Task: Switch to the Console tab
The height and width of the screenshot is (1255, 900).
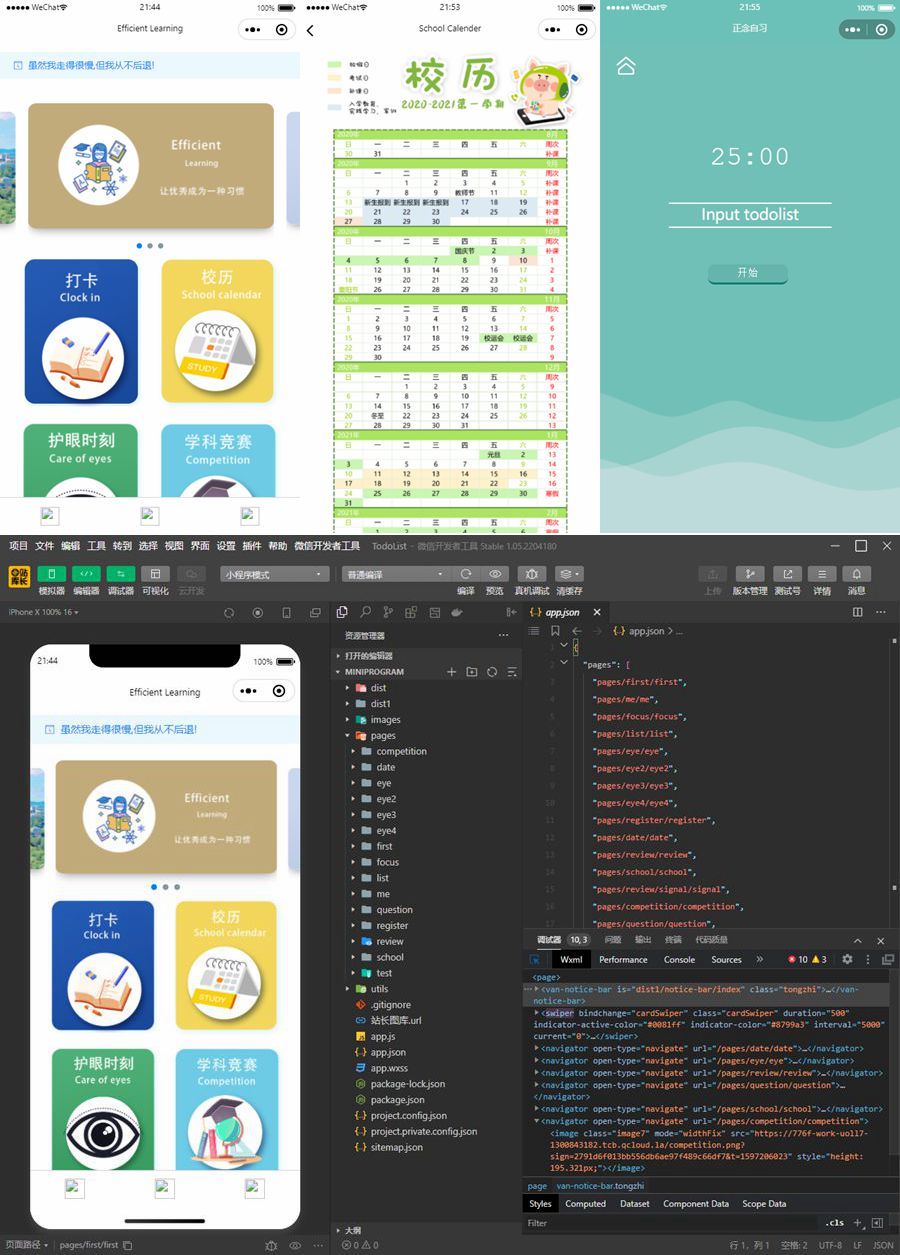Action: point(679,960)
